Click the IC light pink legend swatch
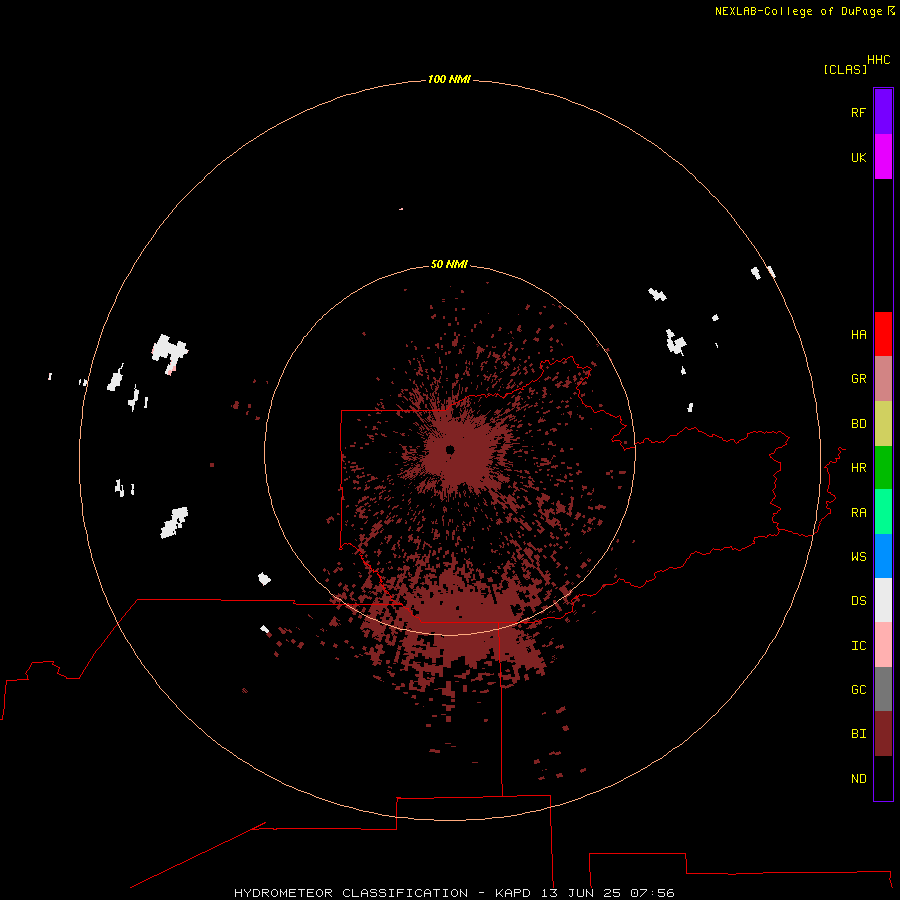 click(883, 645)
